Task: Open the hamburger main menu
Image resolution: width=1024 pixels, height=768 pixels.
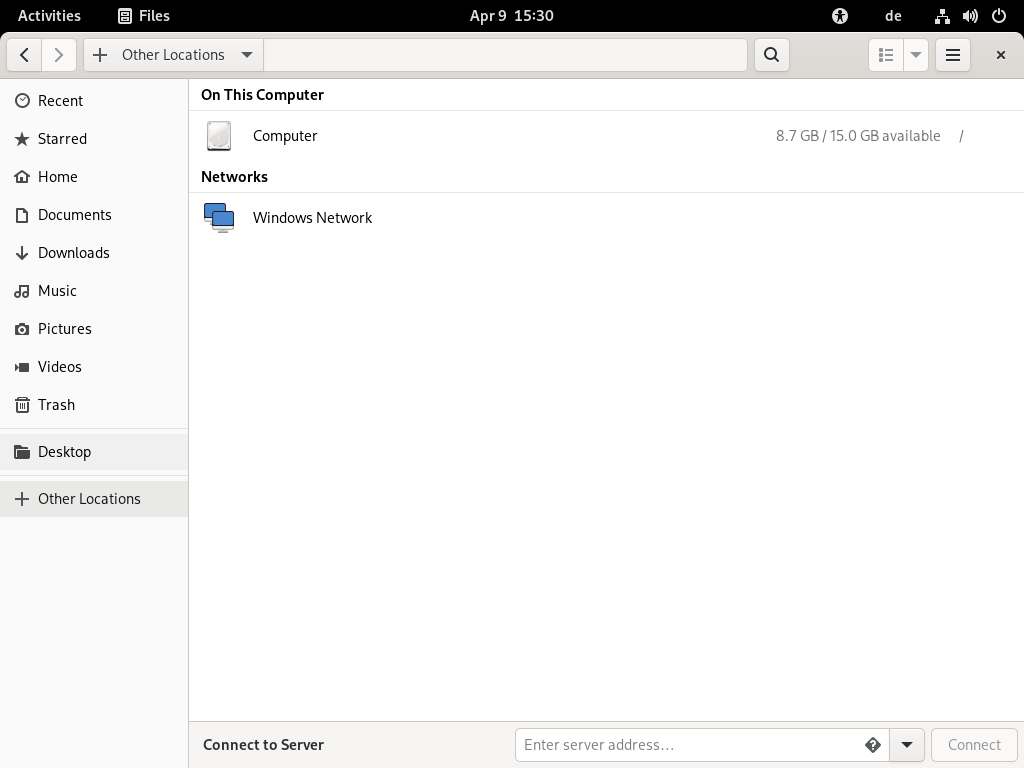Action: 953,55
